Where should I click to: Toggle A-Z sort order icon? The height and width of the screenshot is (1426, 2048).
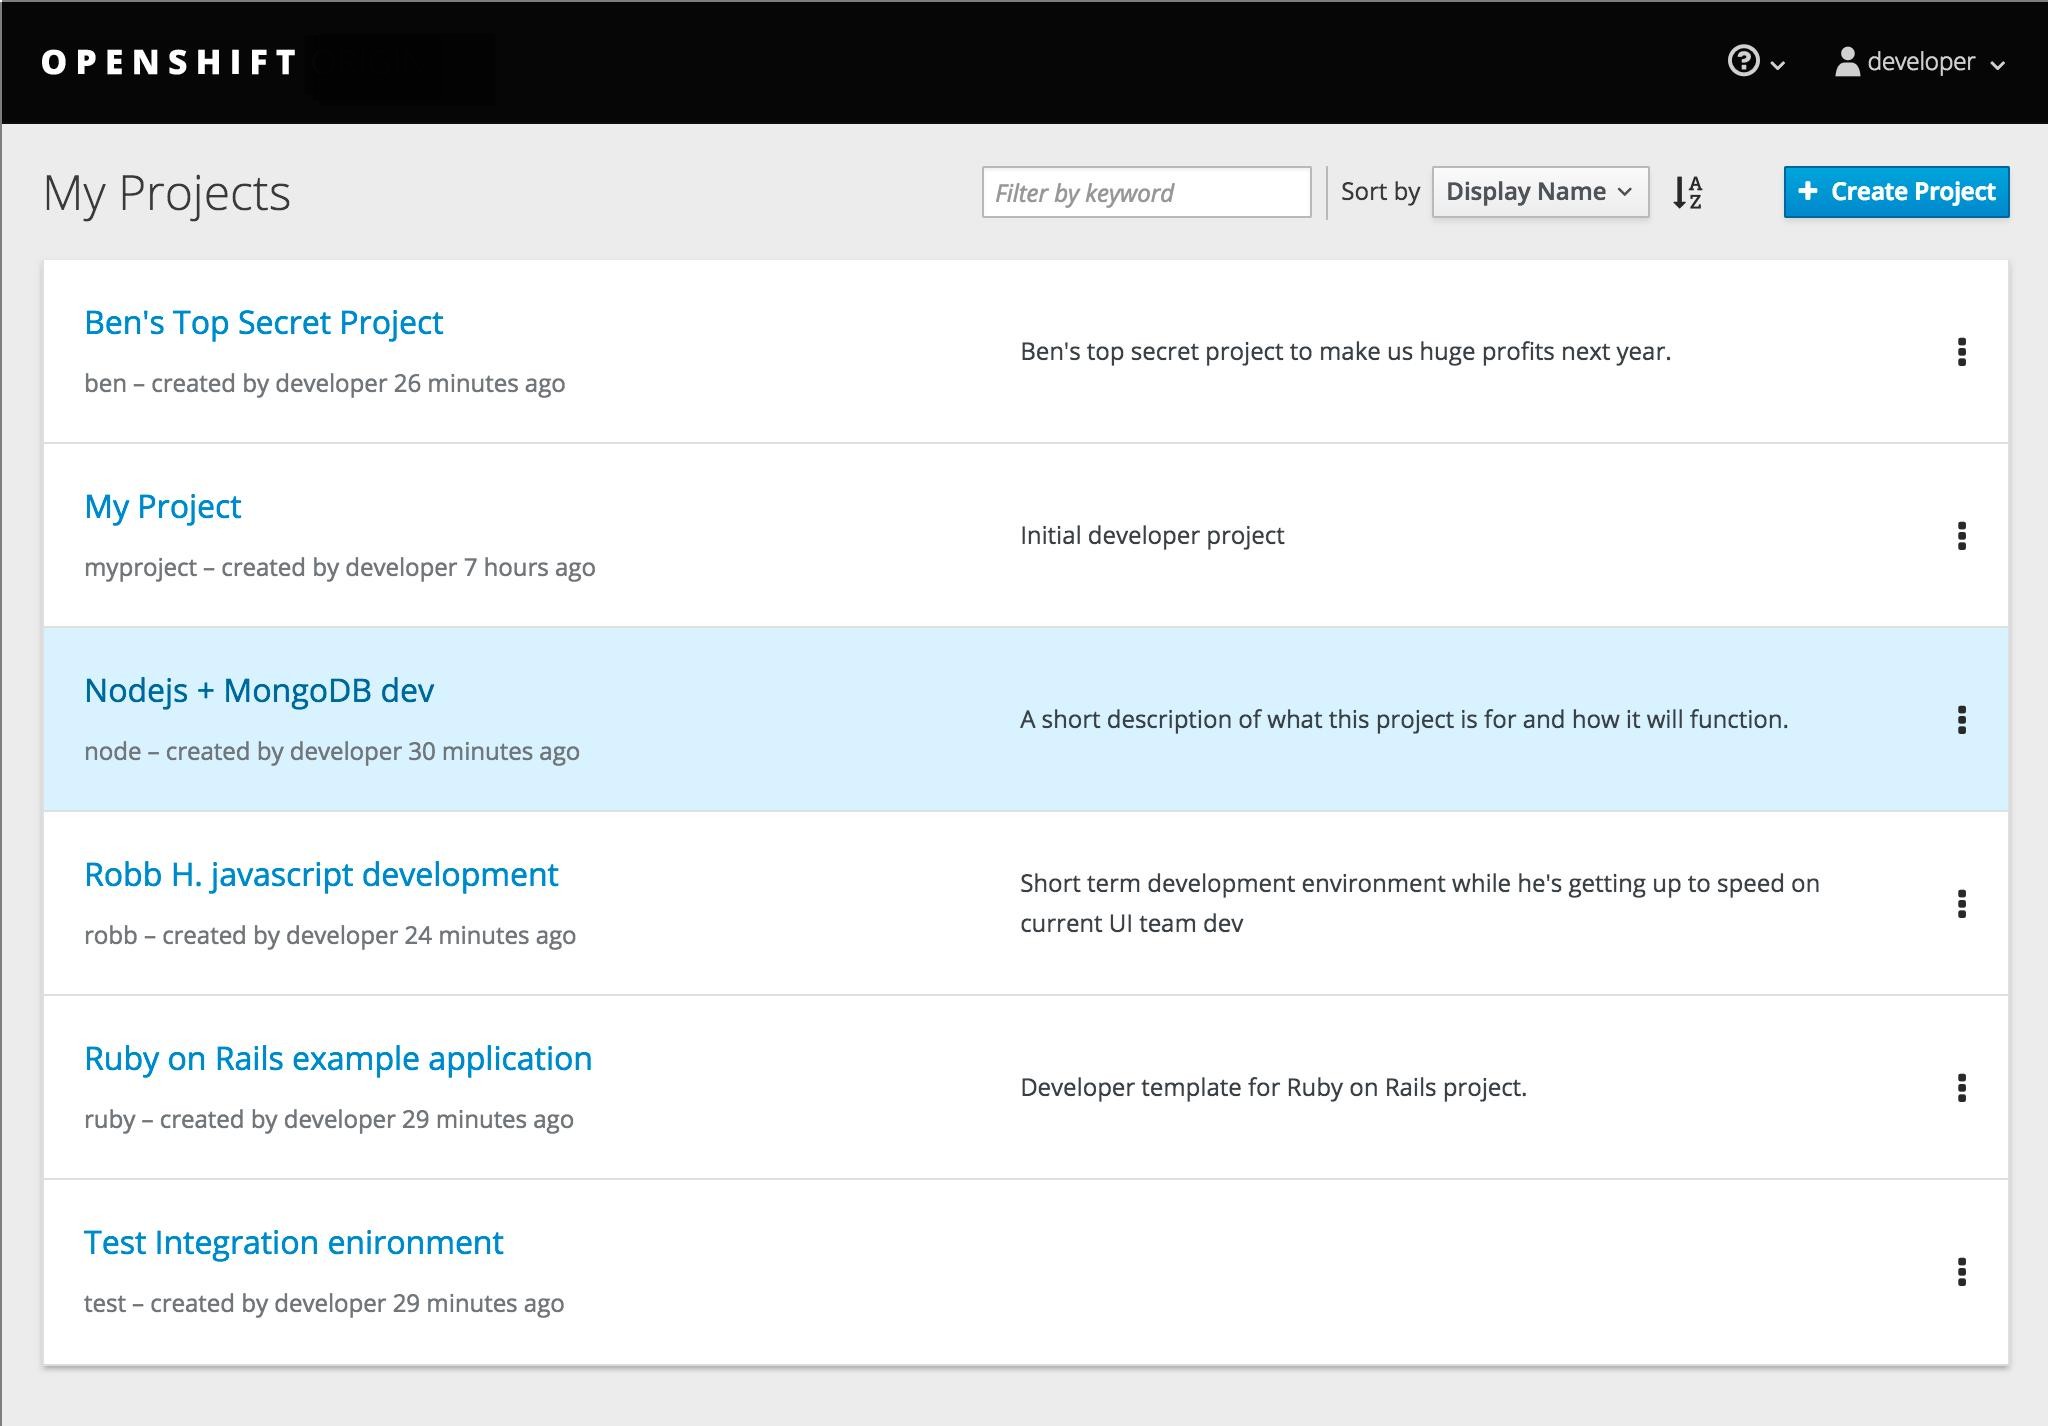point(1687,192)
